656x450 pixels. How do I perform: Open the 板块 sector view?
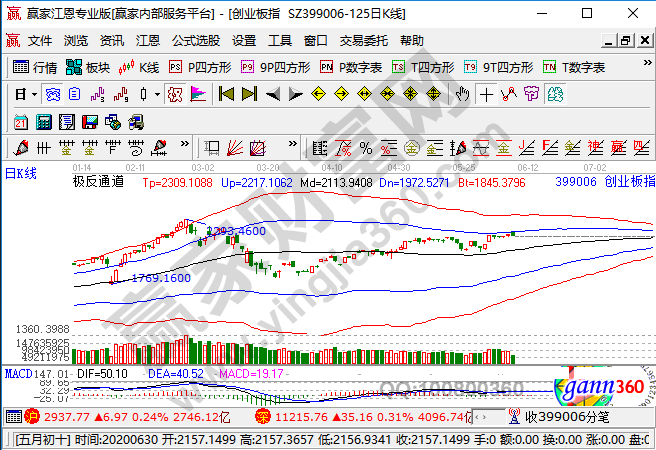87,67
